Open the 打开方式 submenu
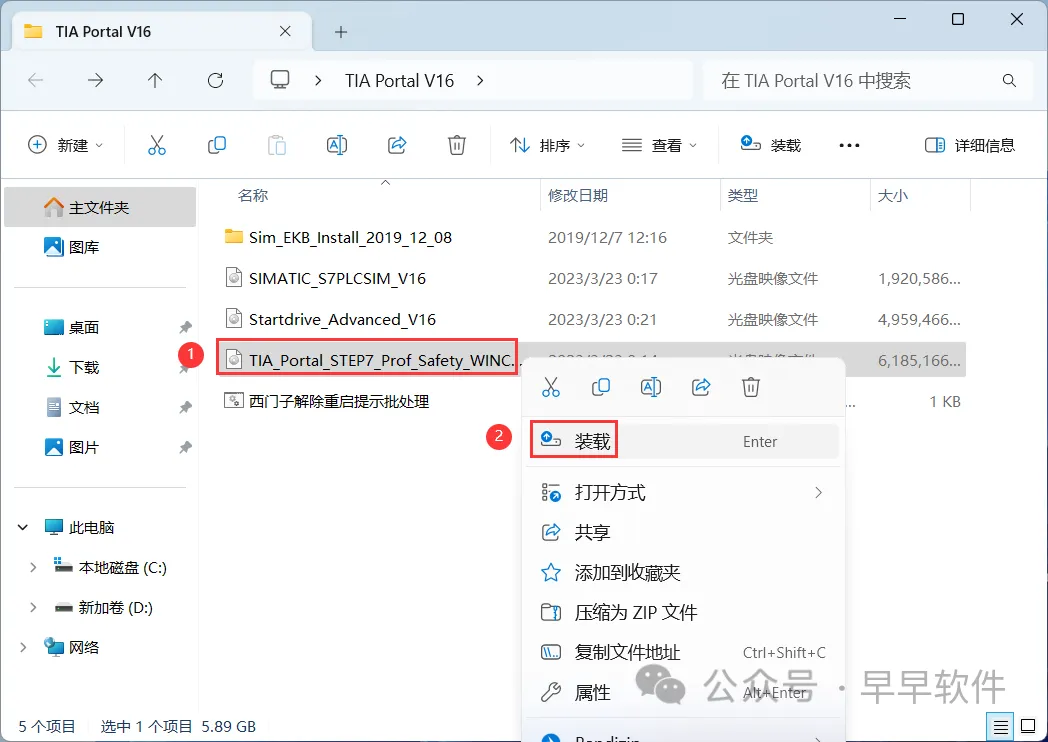 pyautogui.click(x=682, y=493)
